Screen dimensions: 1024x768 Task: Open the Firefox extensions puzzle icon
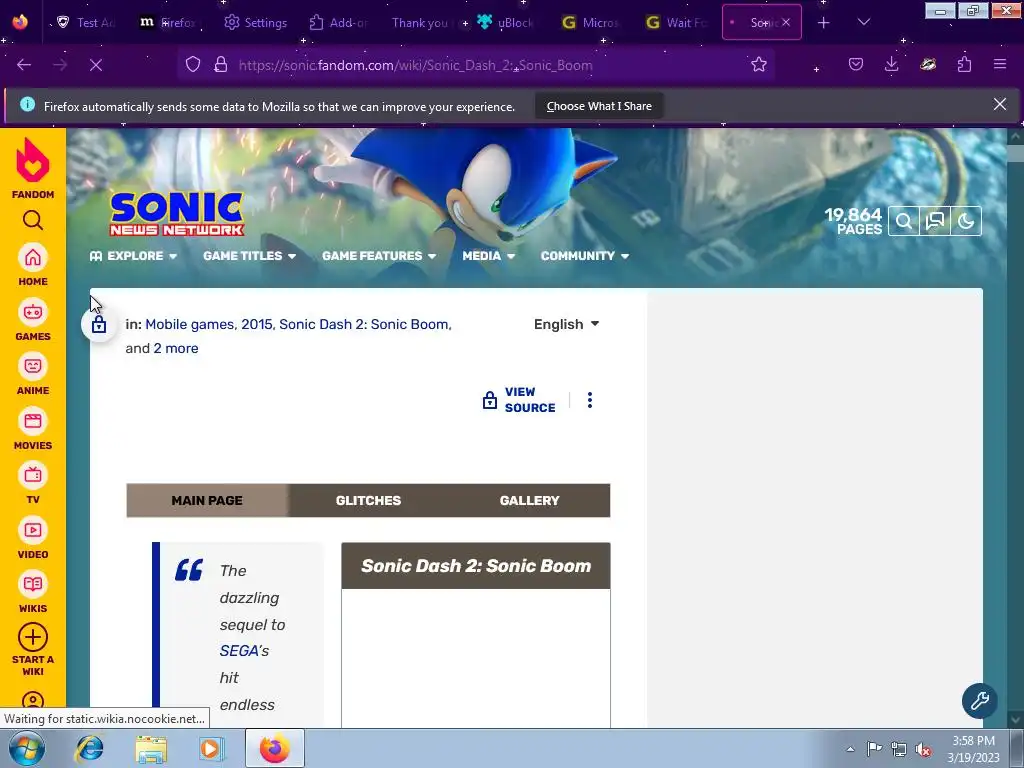click(964, 65)
